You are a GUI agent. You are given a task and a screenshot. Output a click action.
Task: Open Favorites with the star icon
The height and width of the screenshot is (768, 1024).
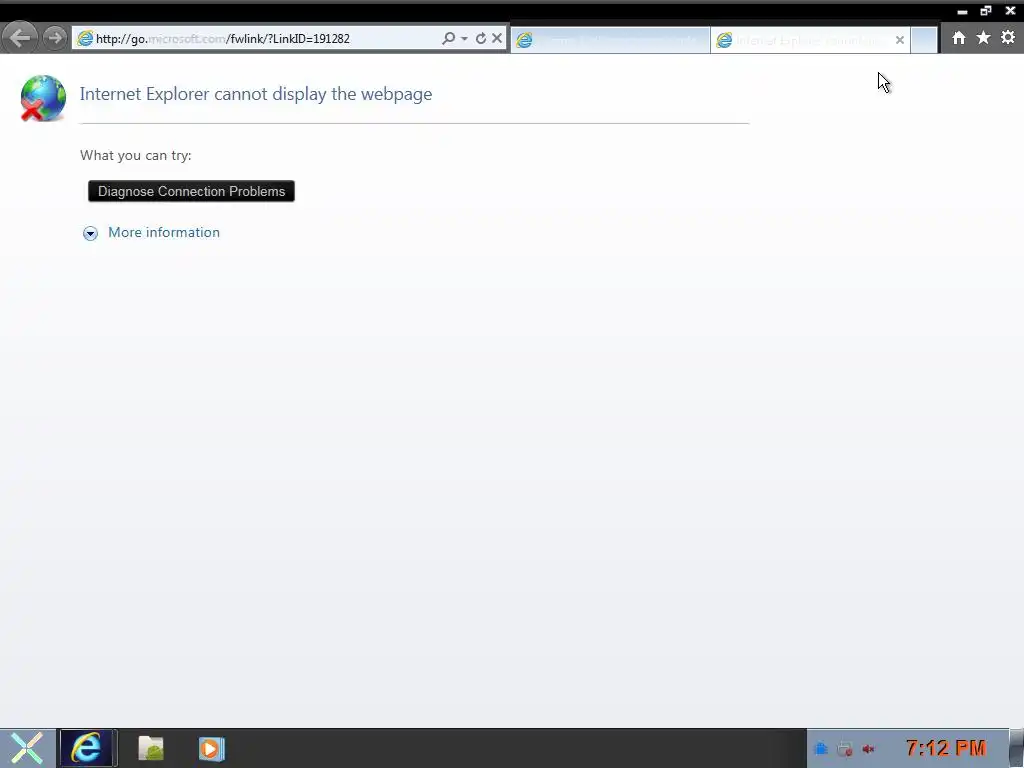984,38
